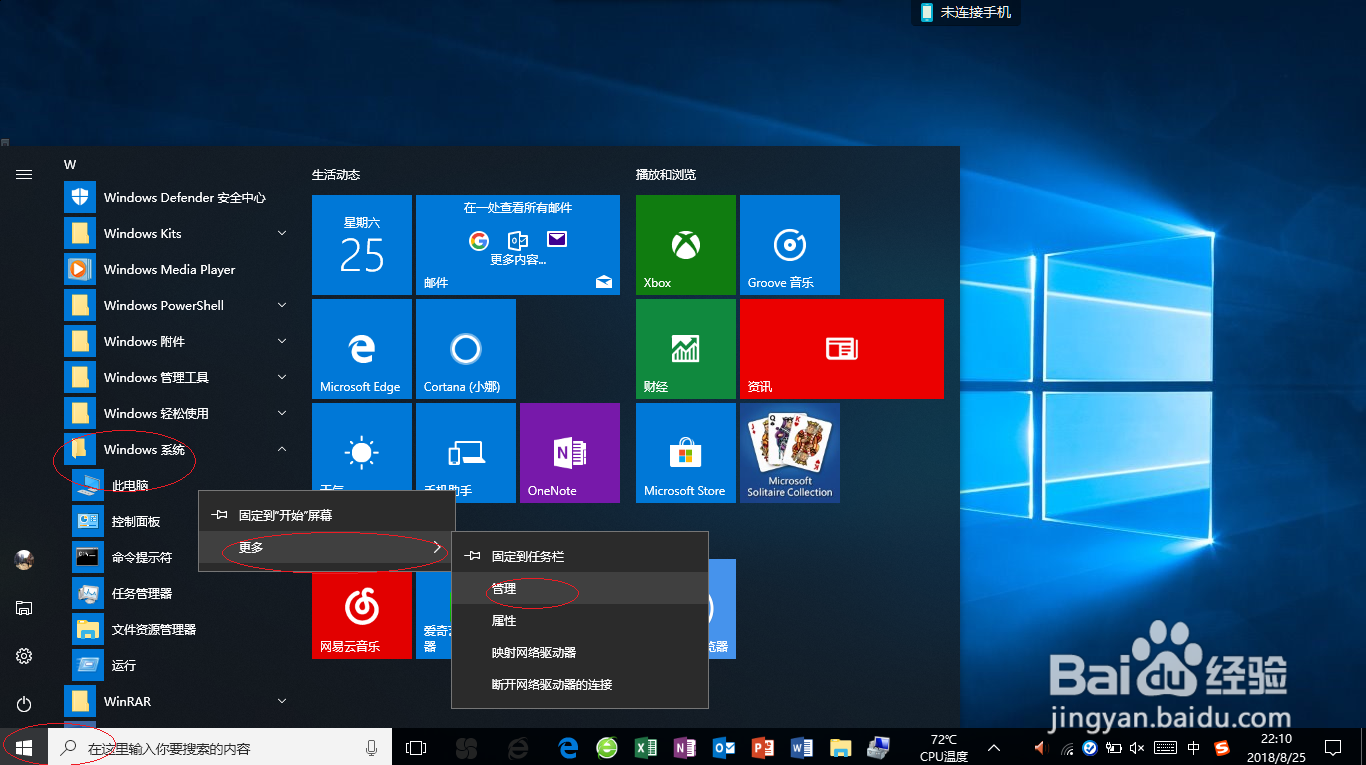Click the muted volume tray icon
Viewport: 1366px width, 765px height.
point(1137,747)
